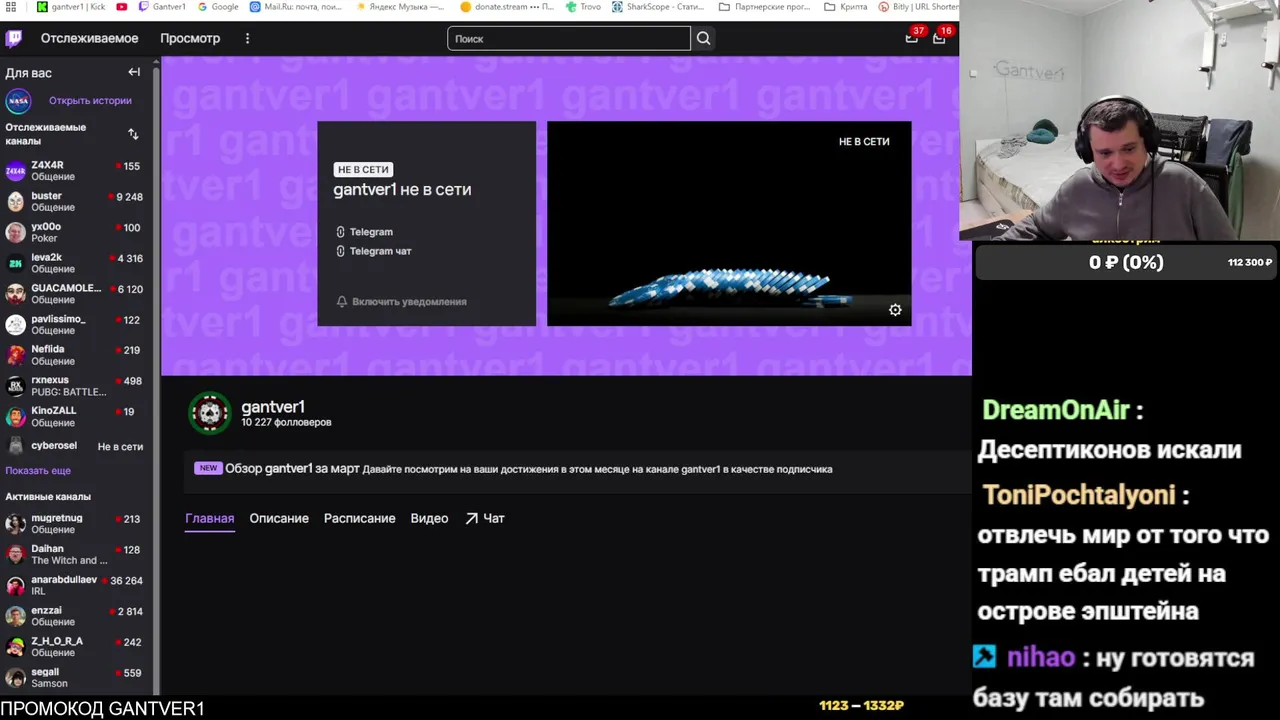
Task: Click the gantver1 poker chip avatar
Action: (x=210, y=413)
